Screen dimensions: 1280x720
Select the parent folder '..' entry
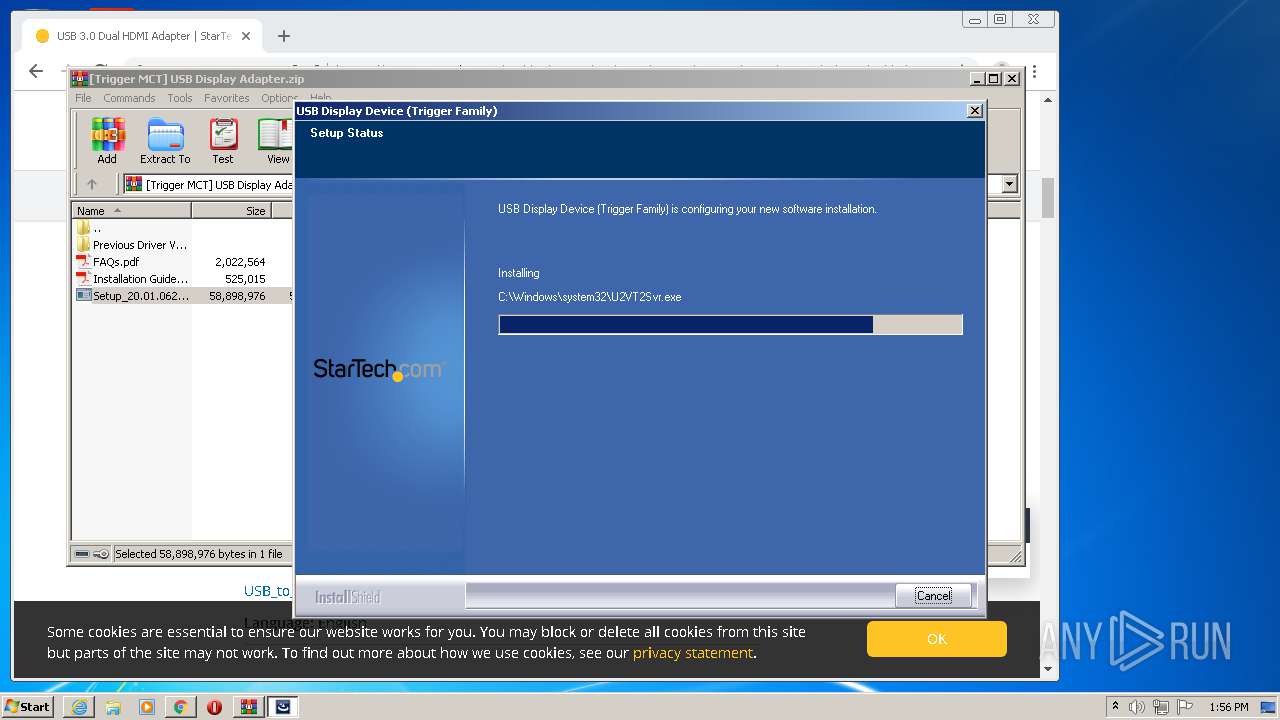[x=97, y=228]
